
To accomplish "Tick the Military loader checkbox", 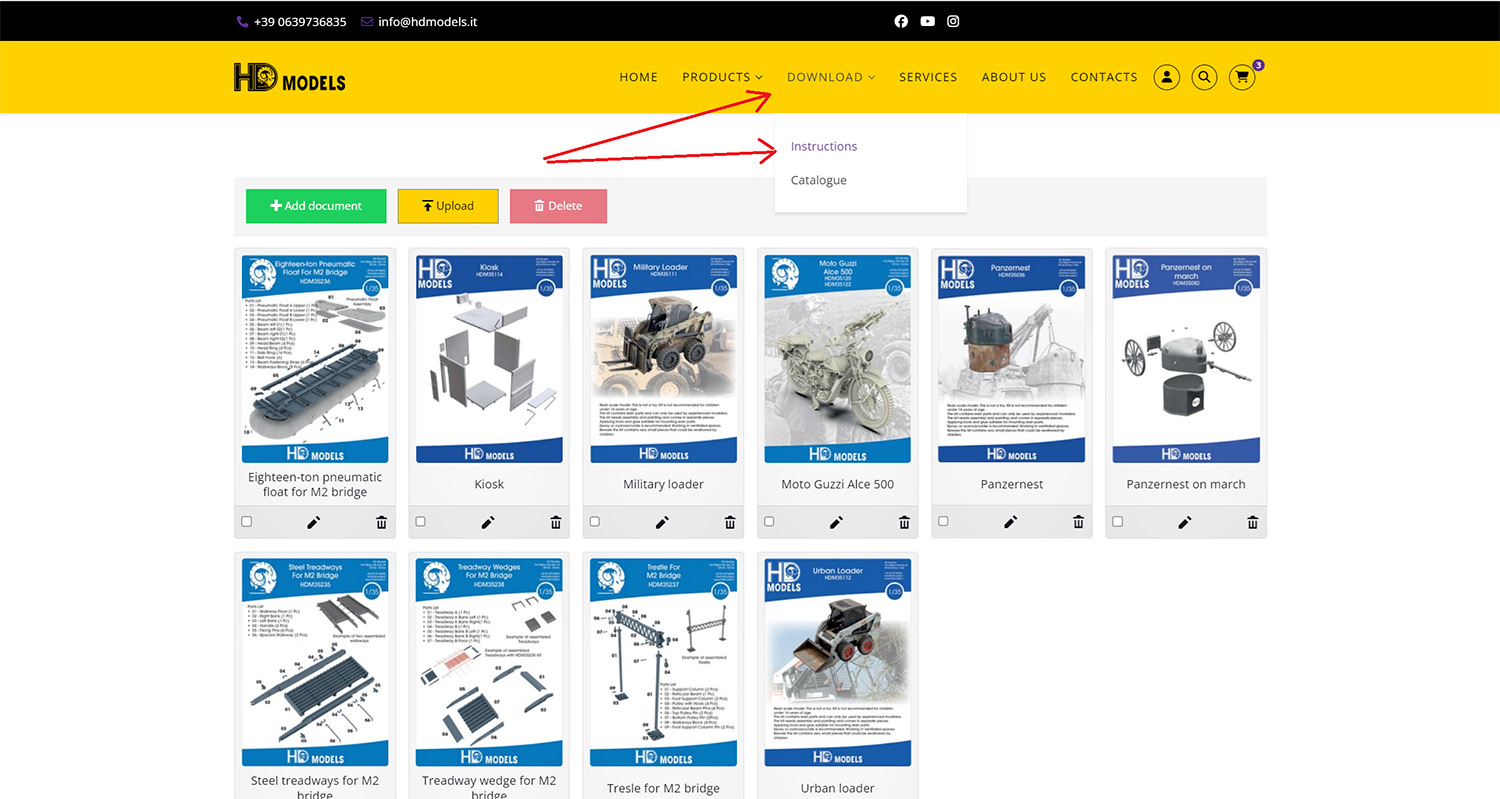I will [595, 522].
